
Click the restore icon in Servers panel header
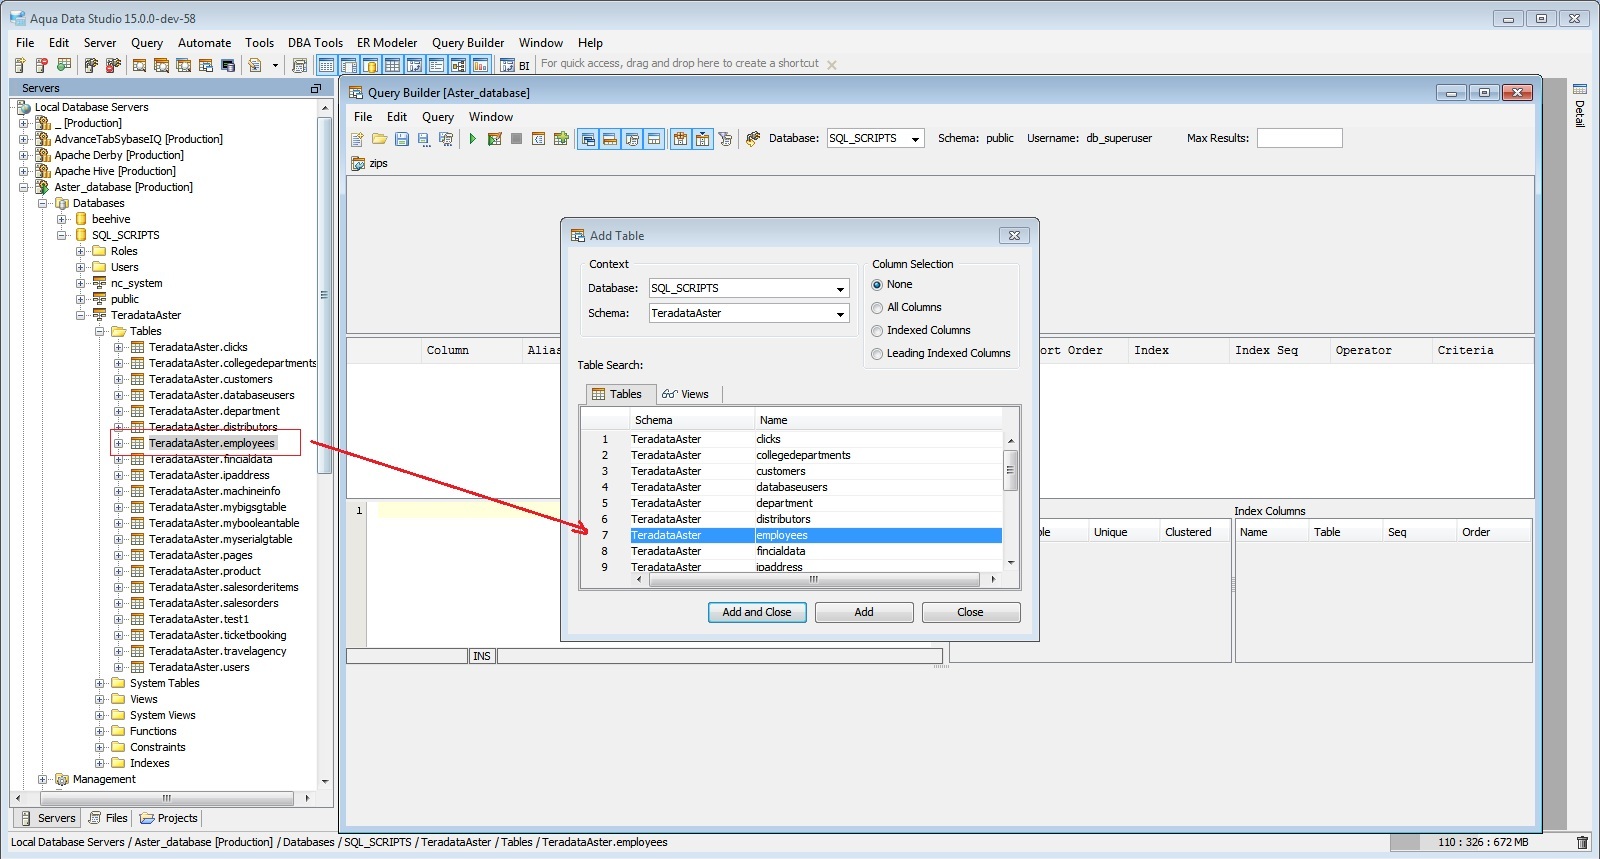tap(316, 88)
